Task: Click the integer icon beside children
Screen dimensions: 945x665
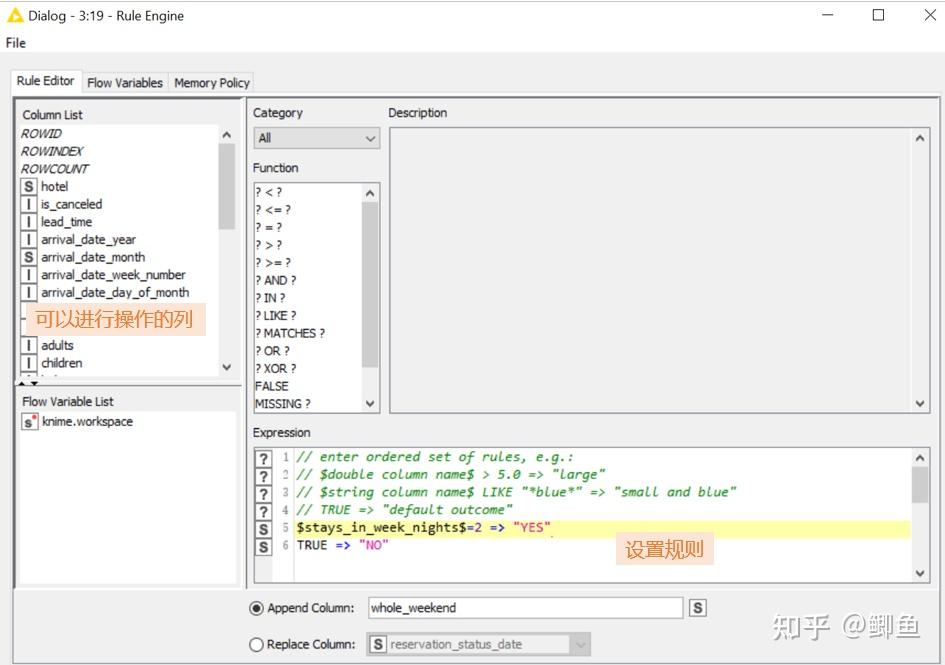Action: pyautogui.click(x=28, y=363)
